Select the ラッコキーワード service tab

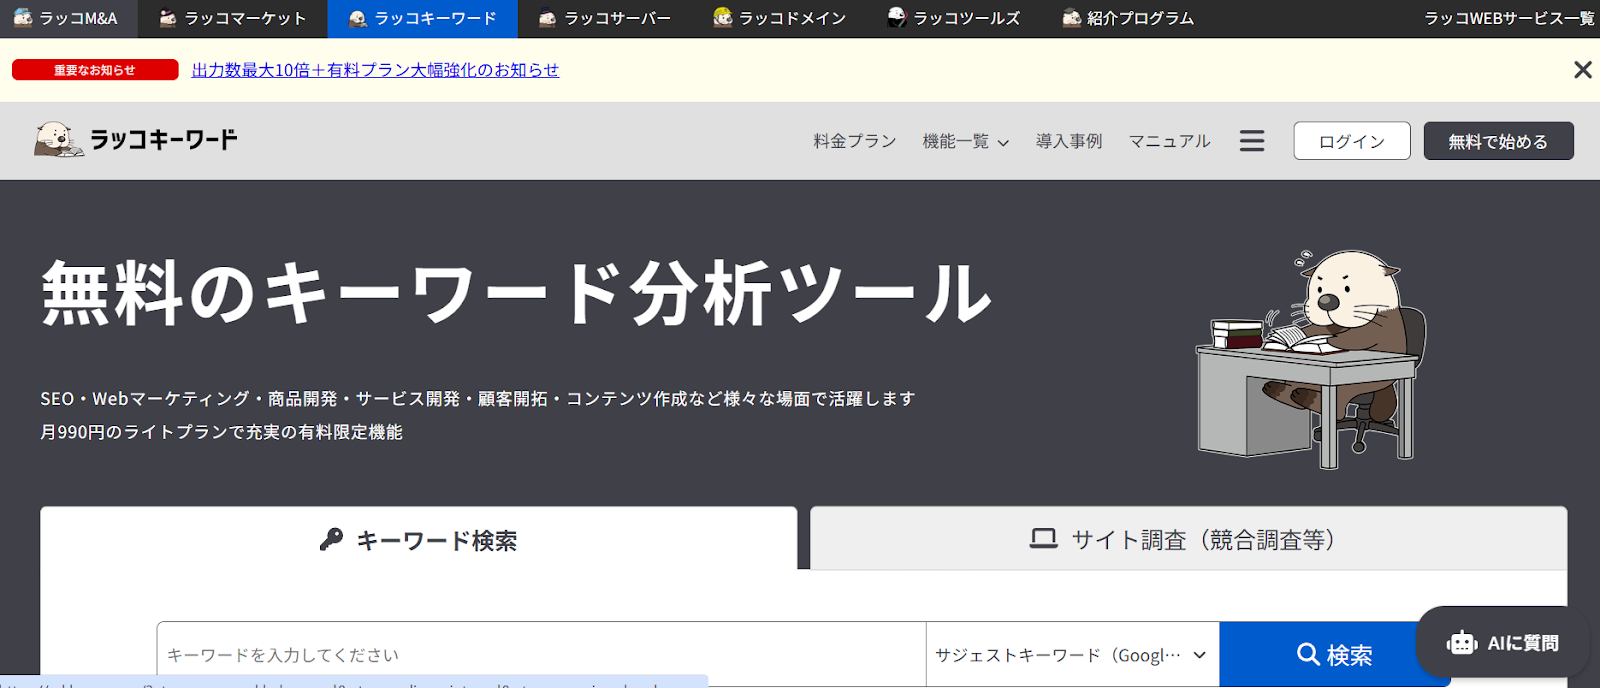point(422,18)
